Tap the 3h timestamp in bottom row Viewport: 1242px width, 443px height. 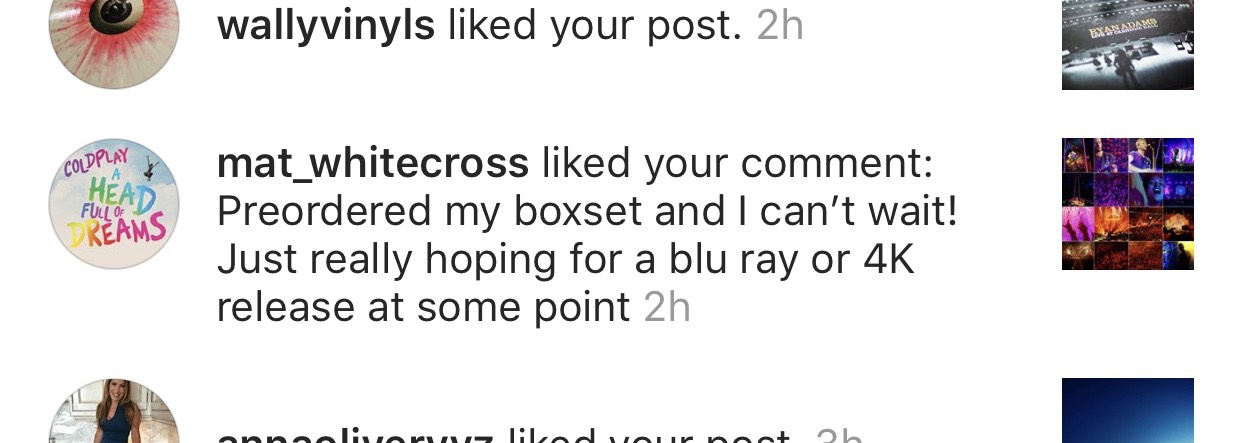pos(839,437)
